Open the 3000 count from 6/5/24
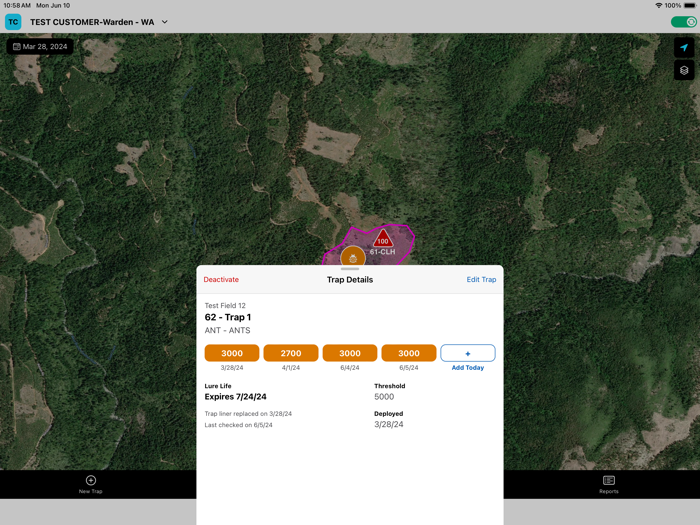This screenshot has height=525, width=700. pyautogui.click(x=408, y=353)
